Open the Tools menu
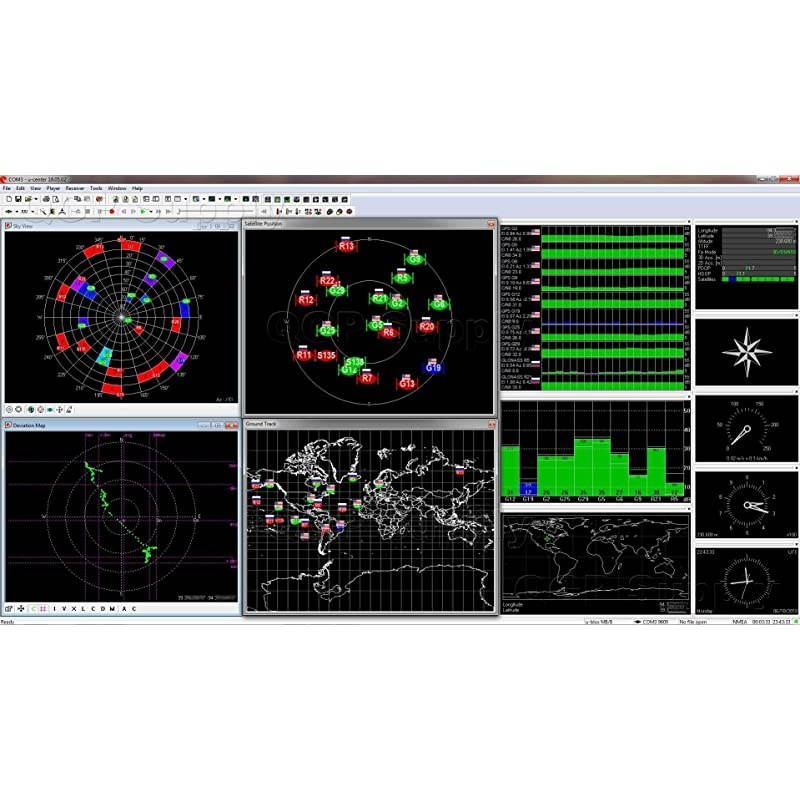The width and height of the screenshot is (800, 800). pyautogui.click(x=96, y=188)
